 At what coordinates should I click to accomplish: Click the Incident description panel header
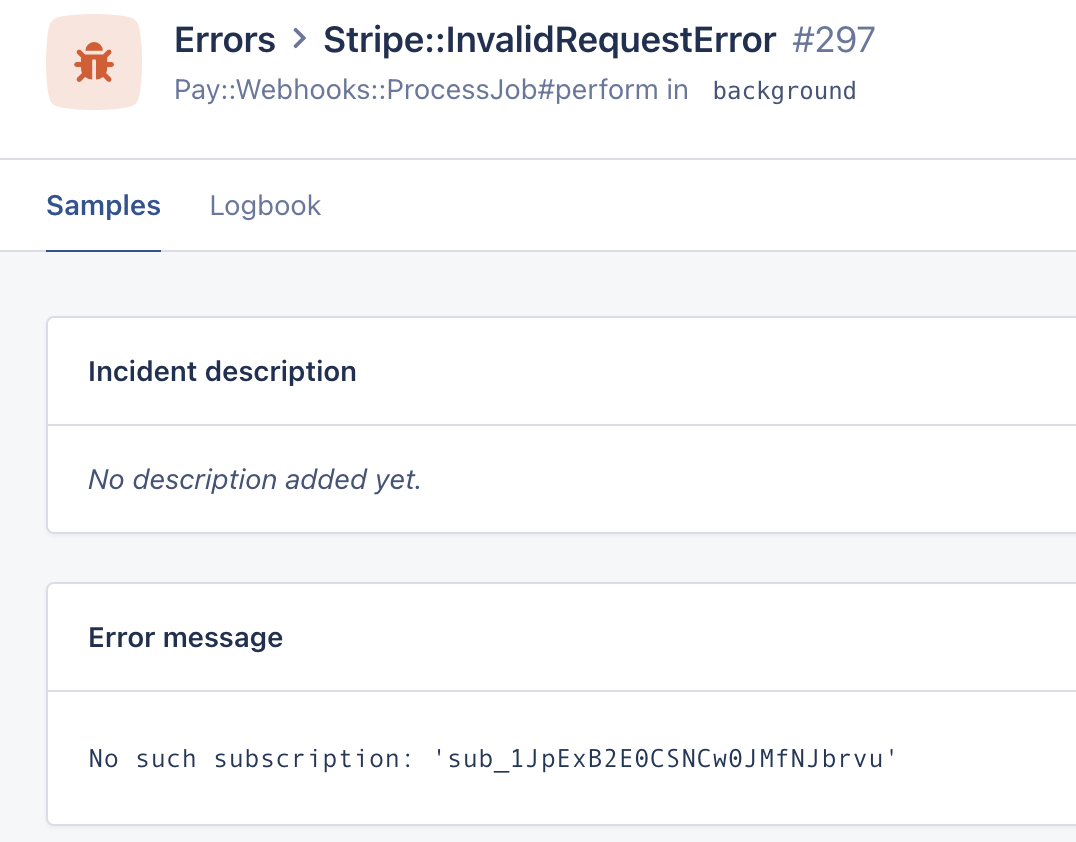(222, 371)
